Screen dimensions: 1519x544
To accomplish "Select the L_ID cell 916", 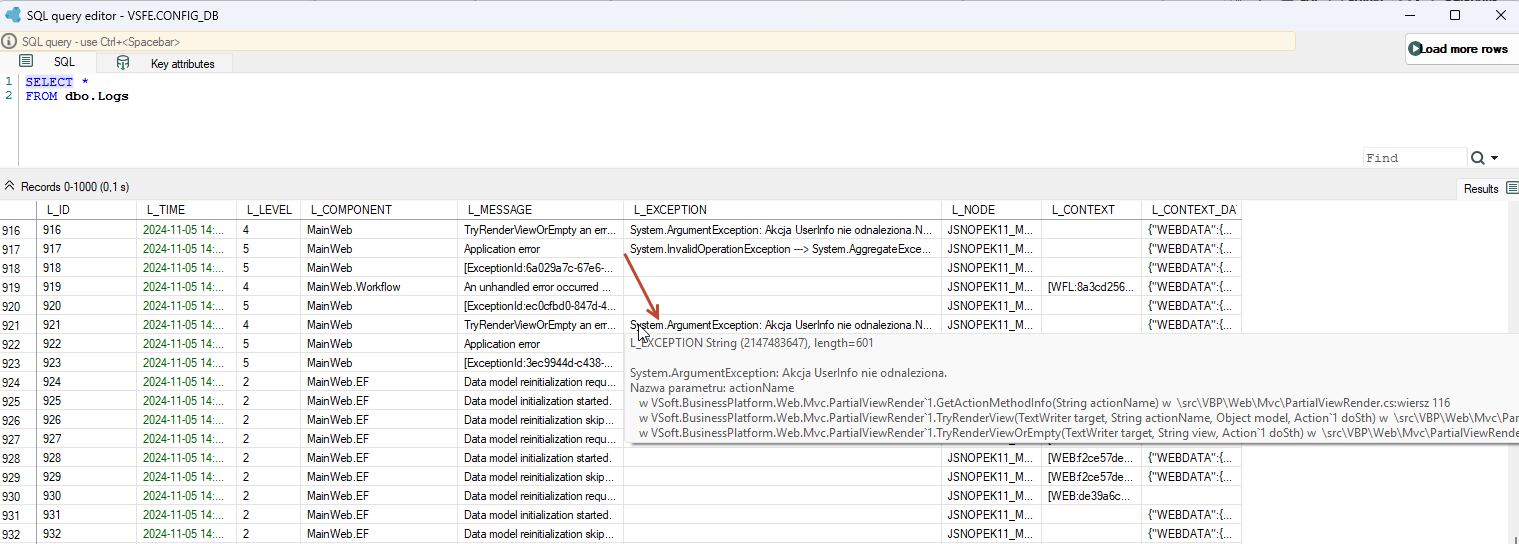I will click(86, 230).
